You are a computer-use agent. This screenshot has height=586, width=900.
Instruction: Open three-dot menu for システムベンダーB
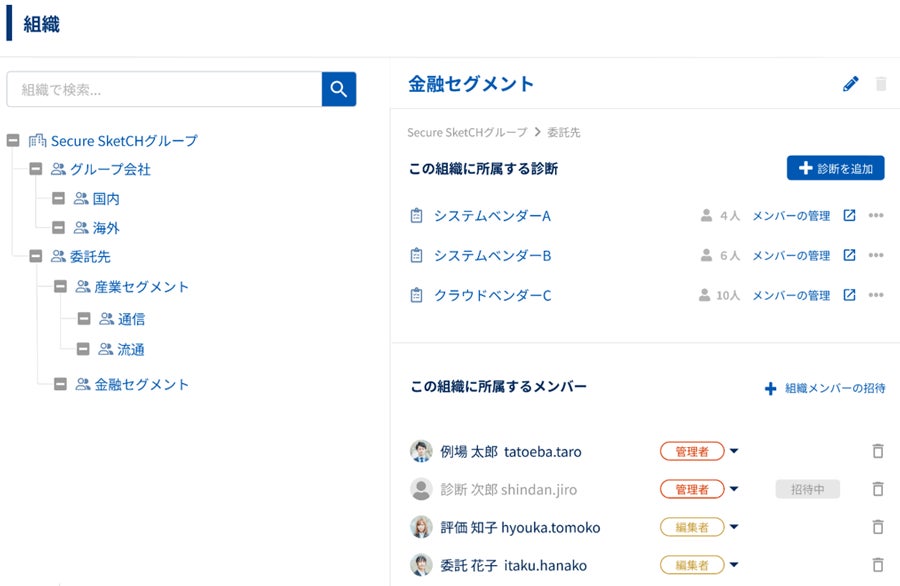click(x=876, y=255)
